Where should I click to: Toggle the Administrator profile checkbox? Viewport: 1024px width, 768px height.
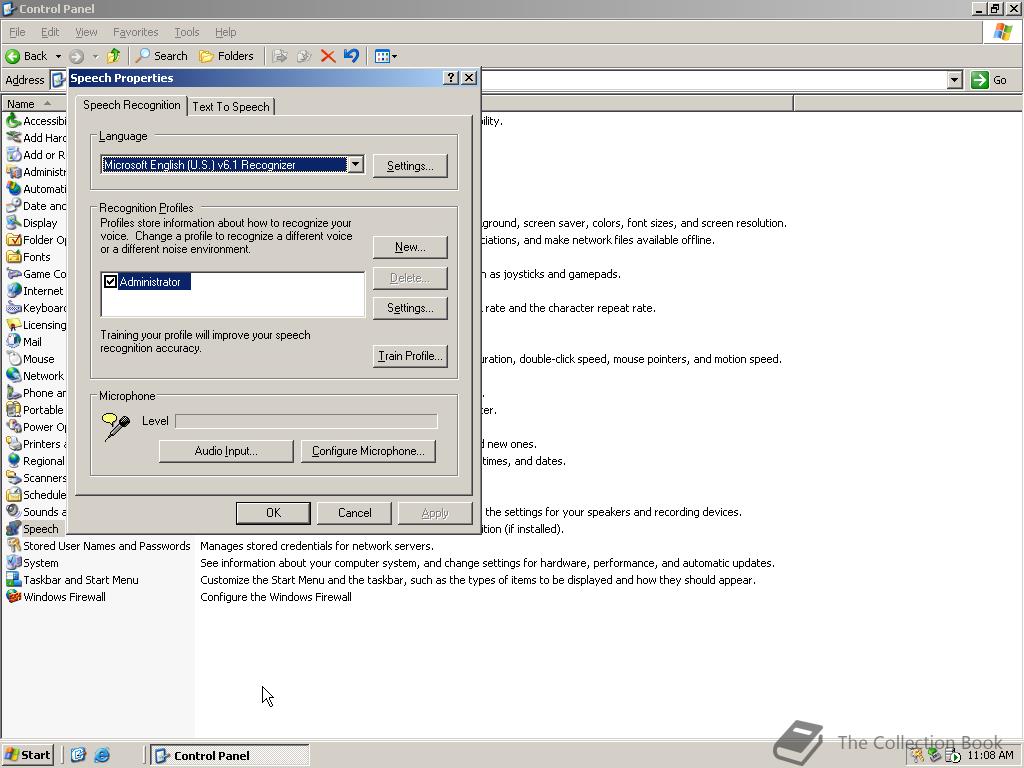coord(110,281)
